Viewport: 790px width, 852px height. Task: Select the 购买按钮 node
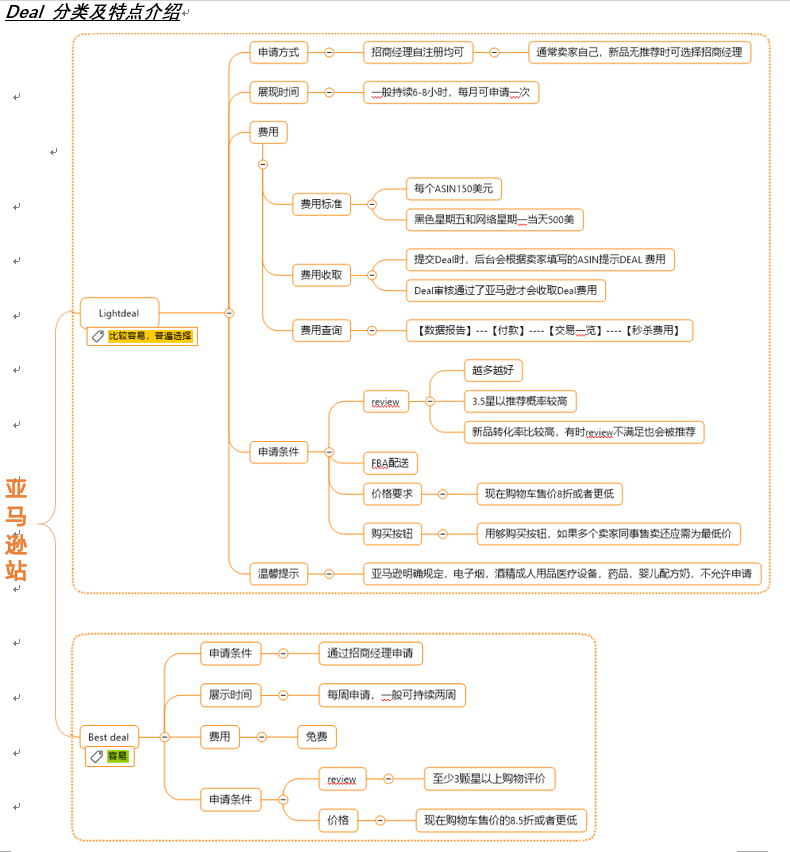392,534
